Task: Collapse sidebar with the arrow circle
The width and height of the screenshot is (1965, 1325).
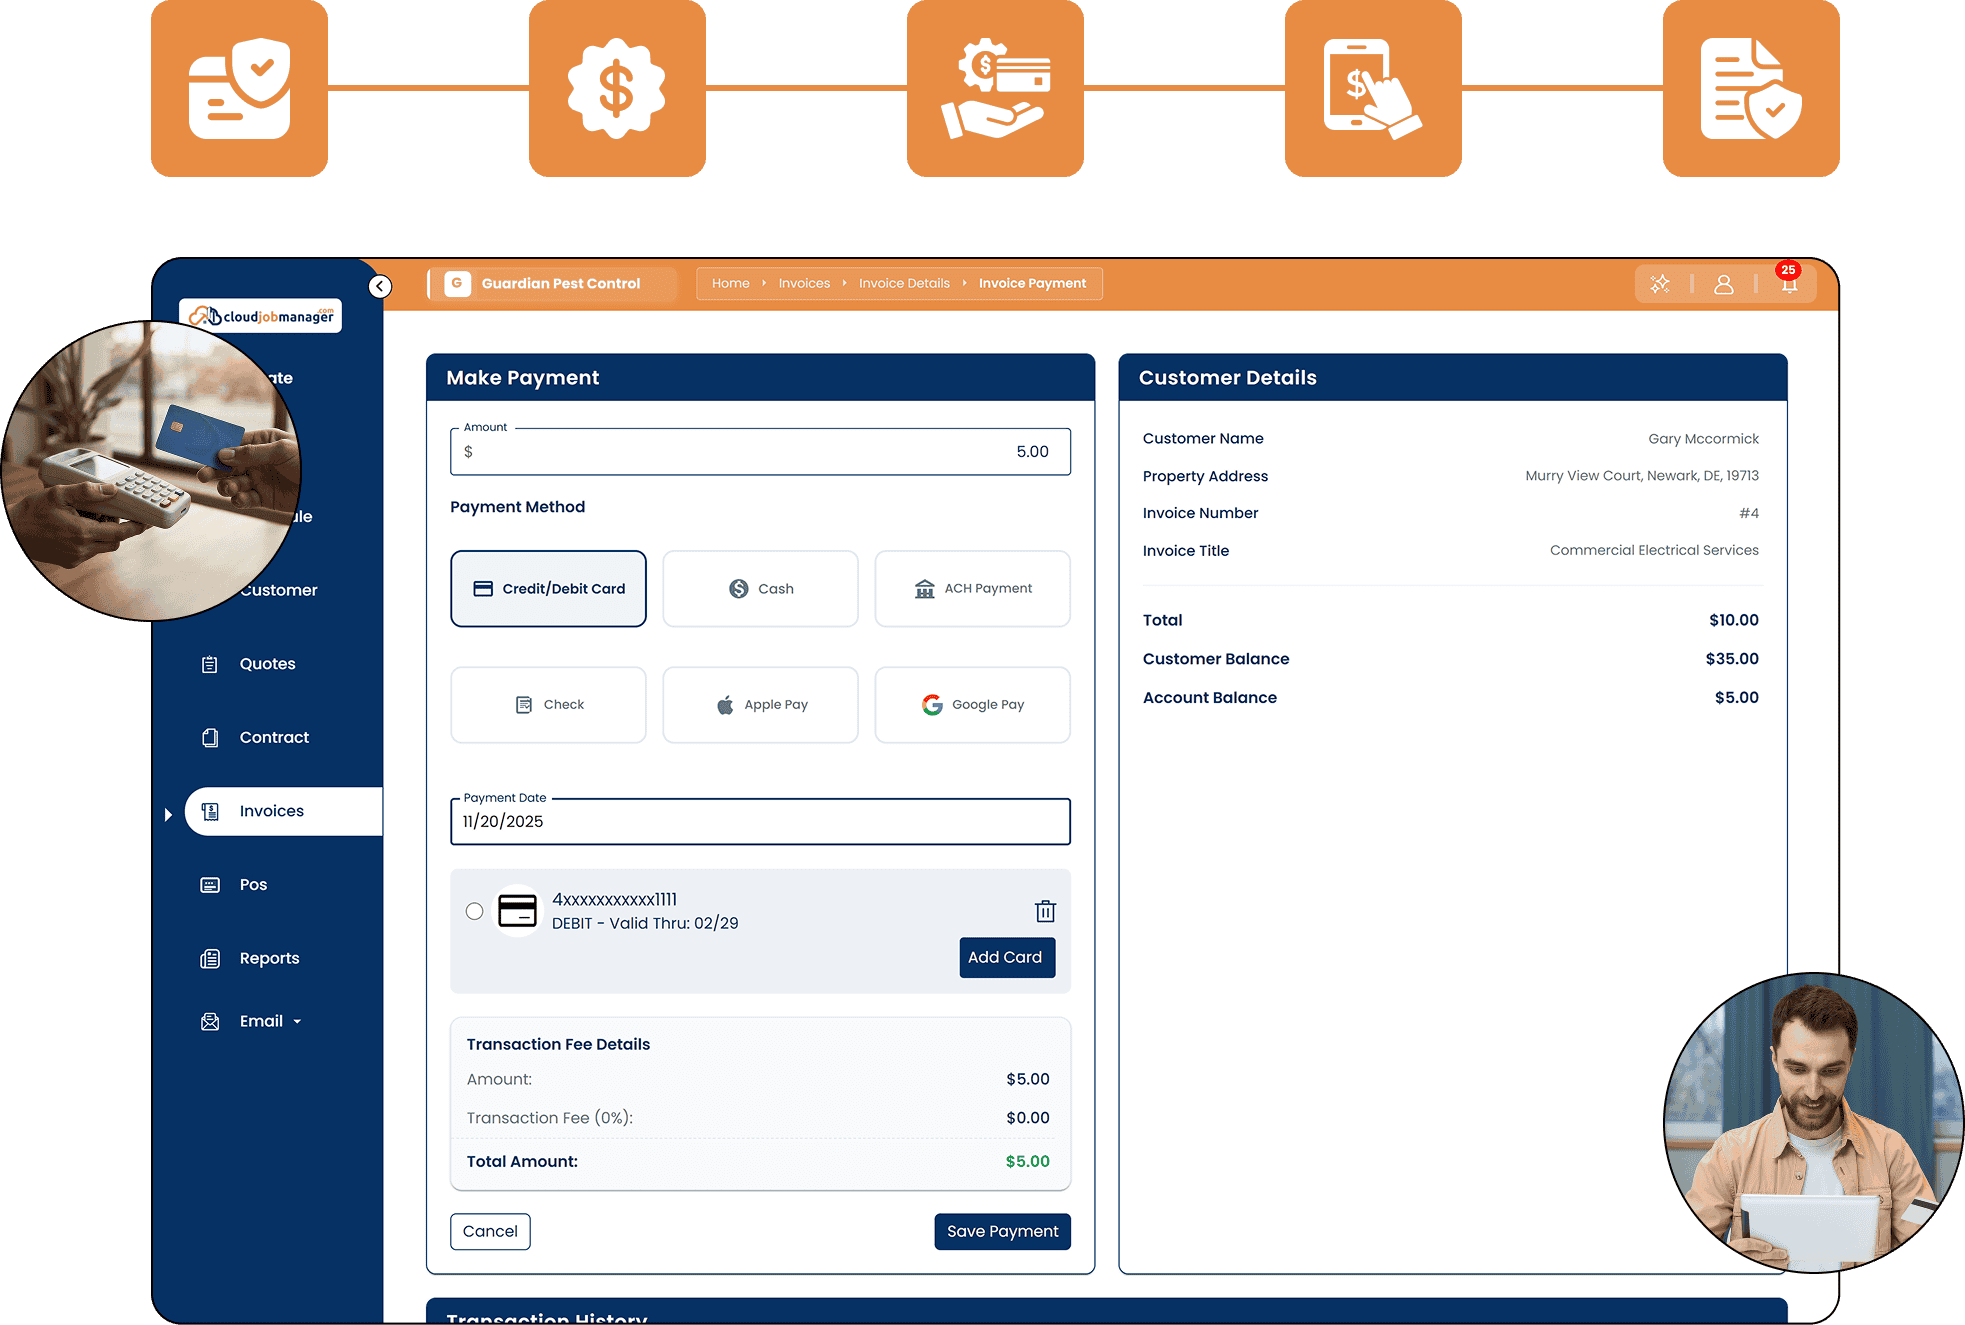Action: pyautogui.click(x=380, y=287)
